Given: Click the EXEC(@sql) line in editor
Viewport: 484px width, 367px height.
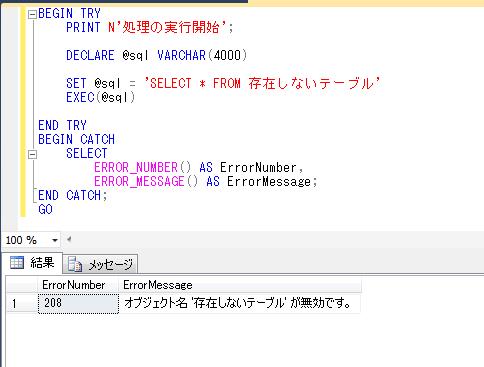Looking at the screenshot, I should pos(100,97).
